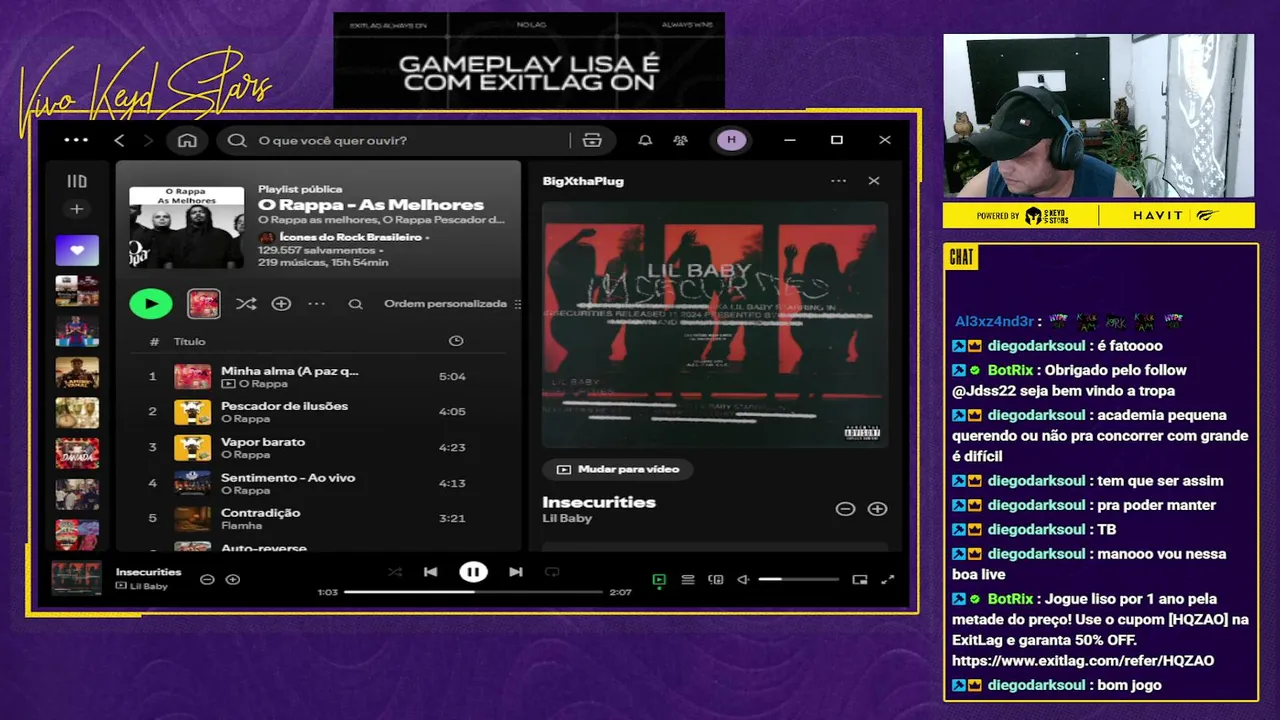
Task: Toggle the Now Playing view button
Action: (659, 579)
